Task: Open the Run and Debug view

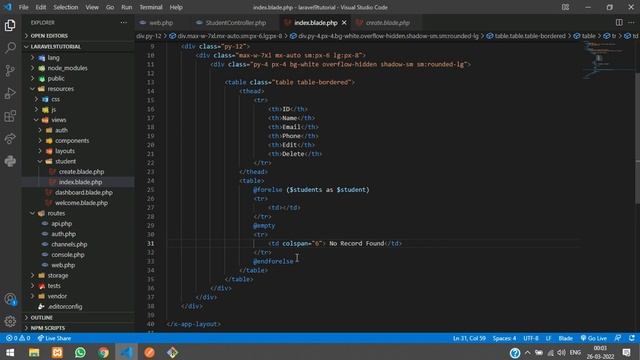Action: [10, 93]
